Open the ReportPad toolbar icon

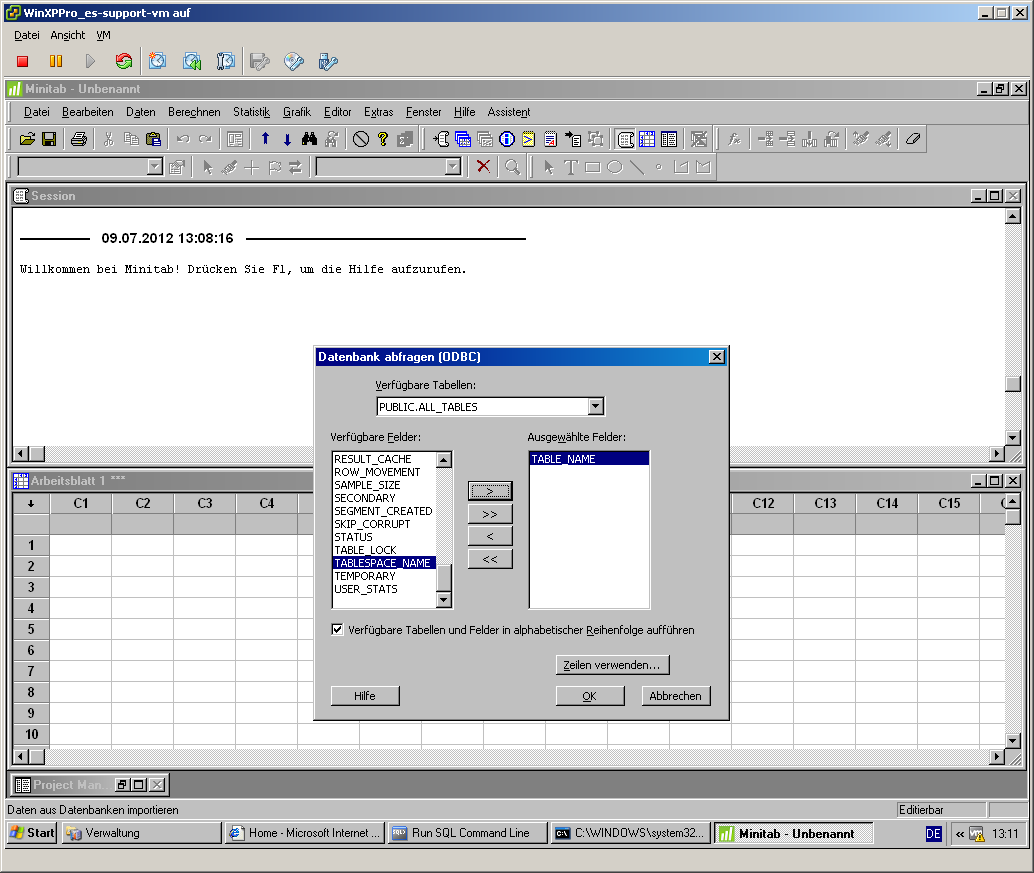point(551,139)
